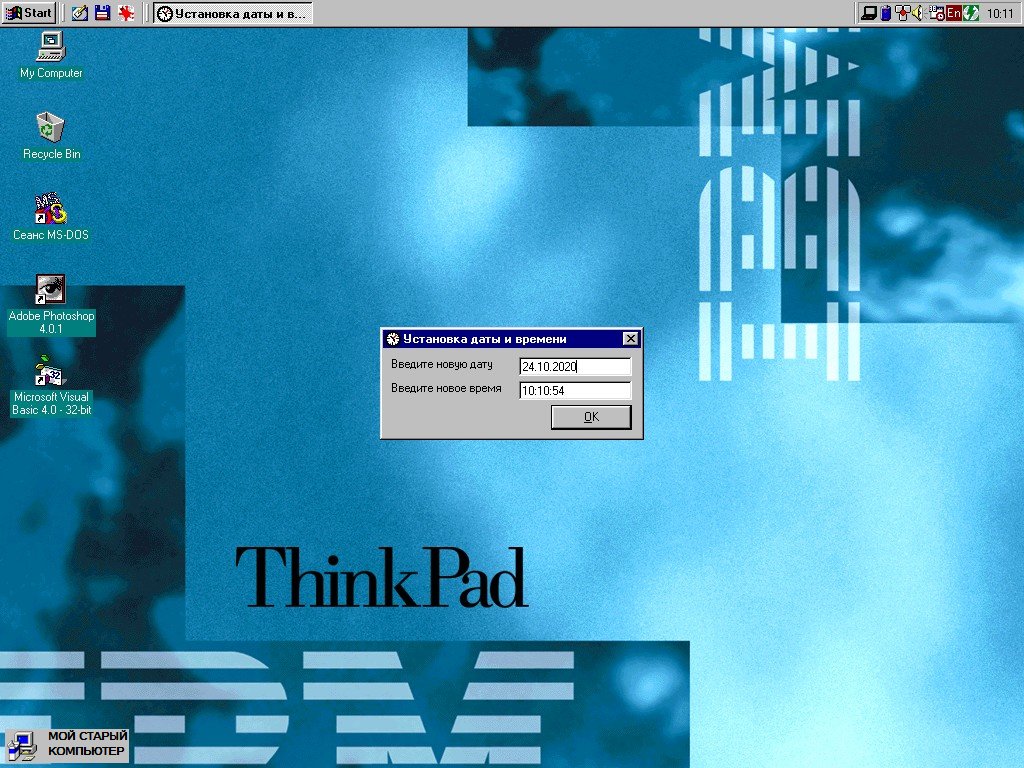Viewport: 1024px width, 768px height.
Task: Click the green lightning bolt tray icon
Action: (971, 13)
